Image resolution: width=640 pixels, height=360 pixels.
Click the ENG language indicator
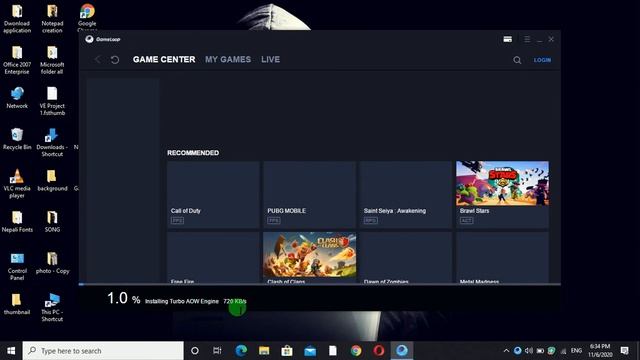tap(576, 351)
